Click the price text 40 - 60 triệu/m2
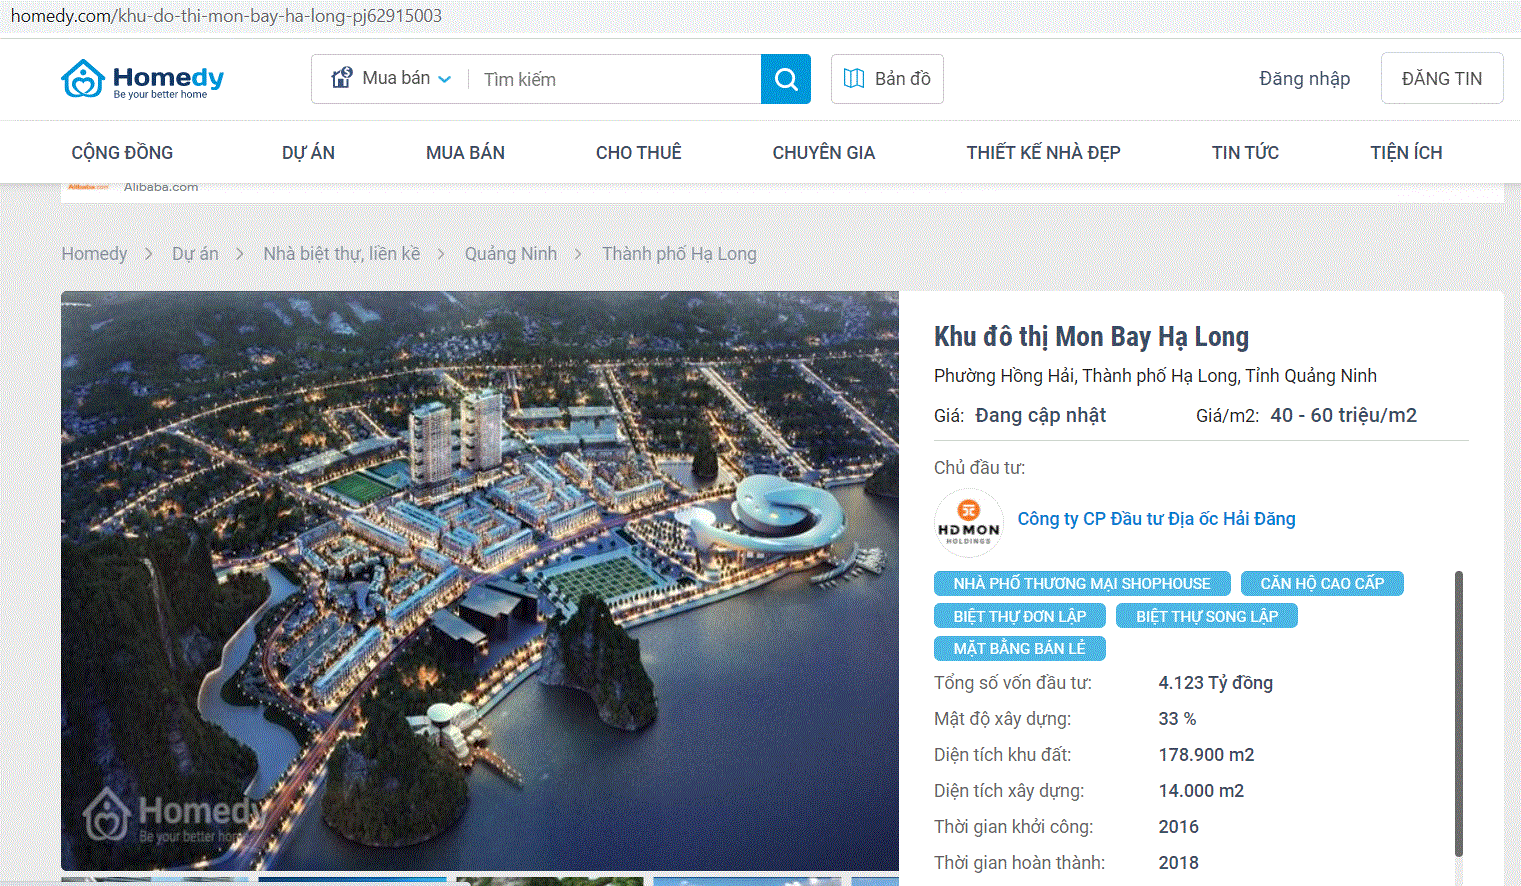The width and height of the screenshot is (1521, 886). click(x=1343, y=415)
